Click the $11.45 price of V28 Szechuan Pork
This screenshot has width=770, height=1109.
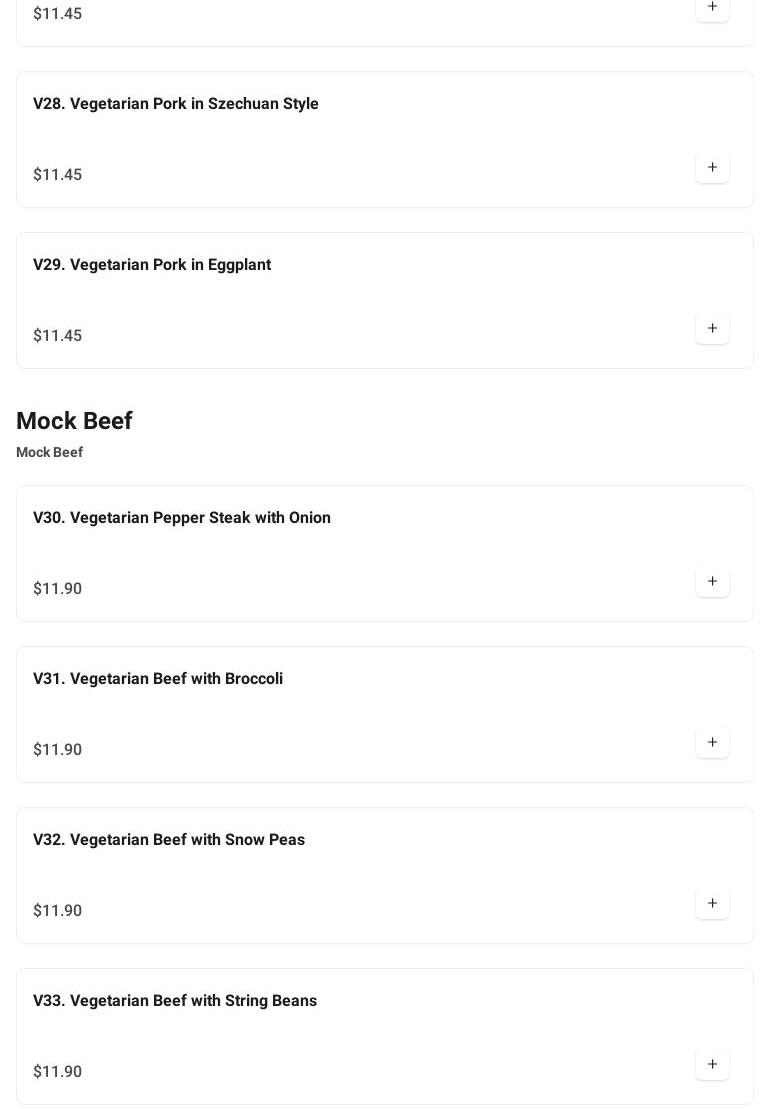(x=58, y=175)
